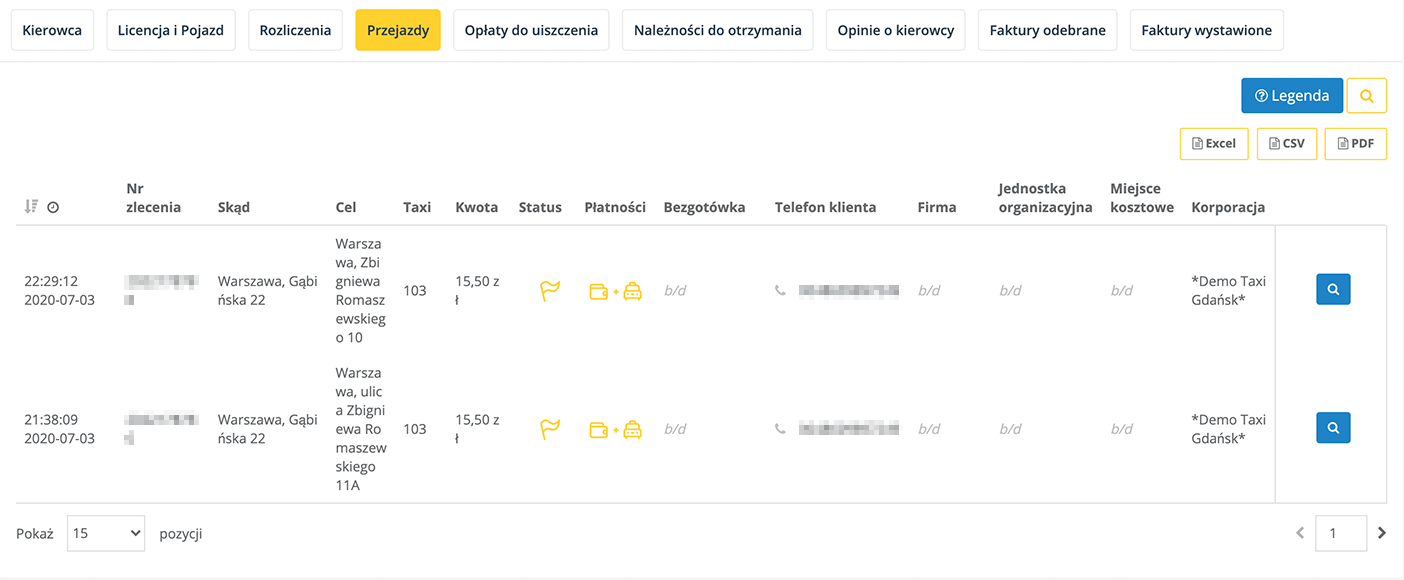Viewport: 1404px width, 580px height.
Task: Open the rows-per-page dropdown showing 15
Action: click(x=106, y=533)
